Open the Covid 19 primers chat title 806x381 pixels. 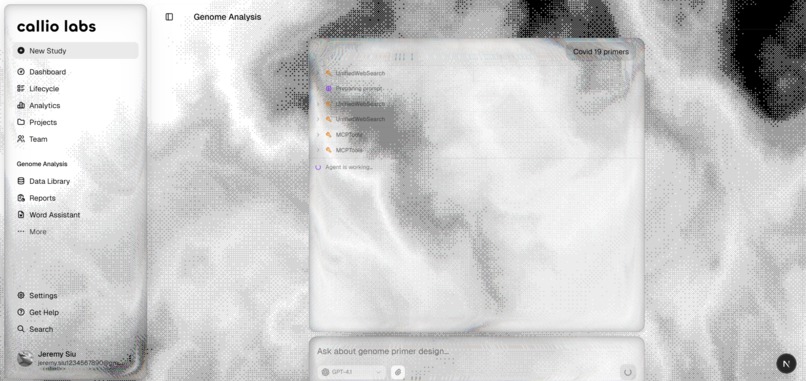point(601,52)
